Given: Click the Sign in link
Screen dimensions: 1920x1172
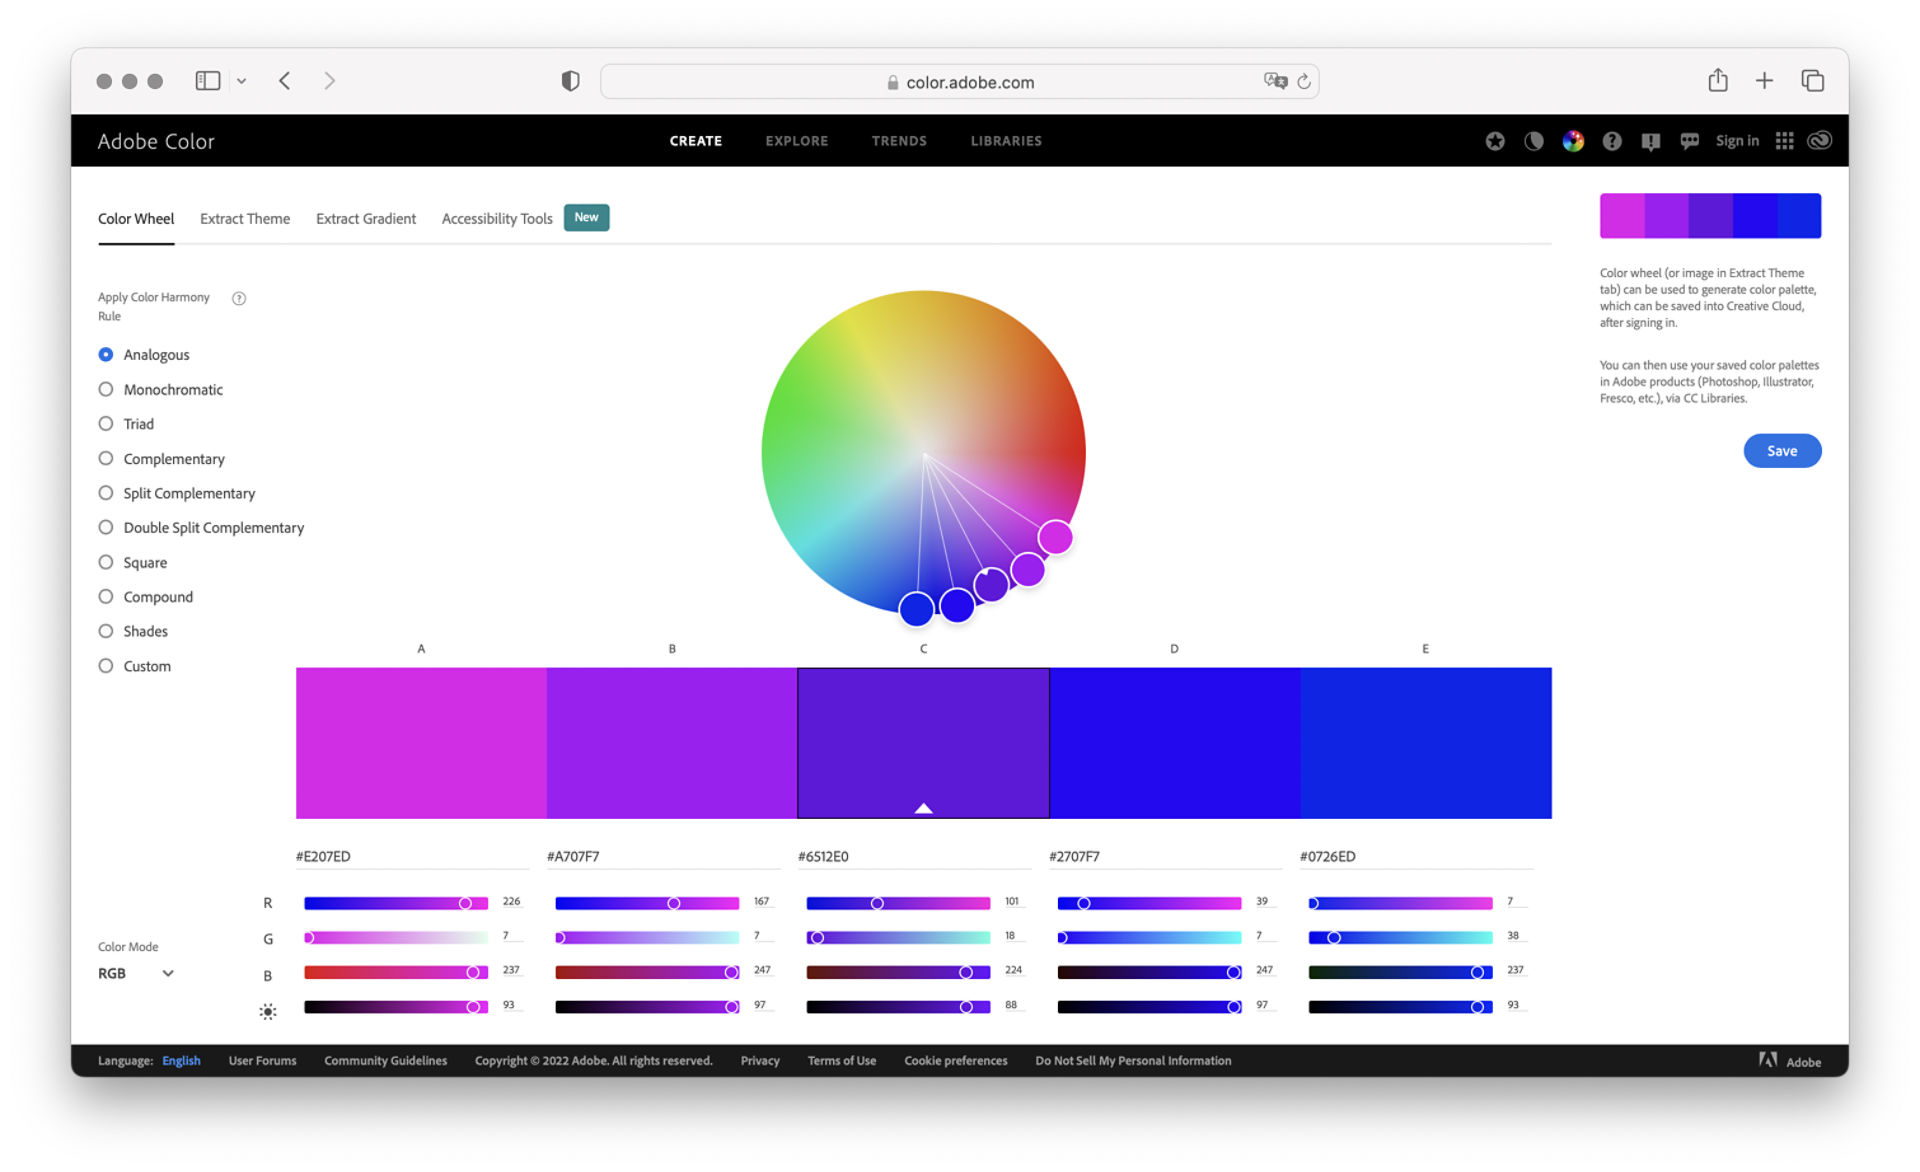Looking at the screenshot, I should (1737, 141).
